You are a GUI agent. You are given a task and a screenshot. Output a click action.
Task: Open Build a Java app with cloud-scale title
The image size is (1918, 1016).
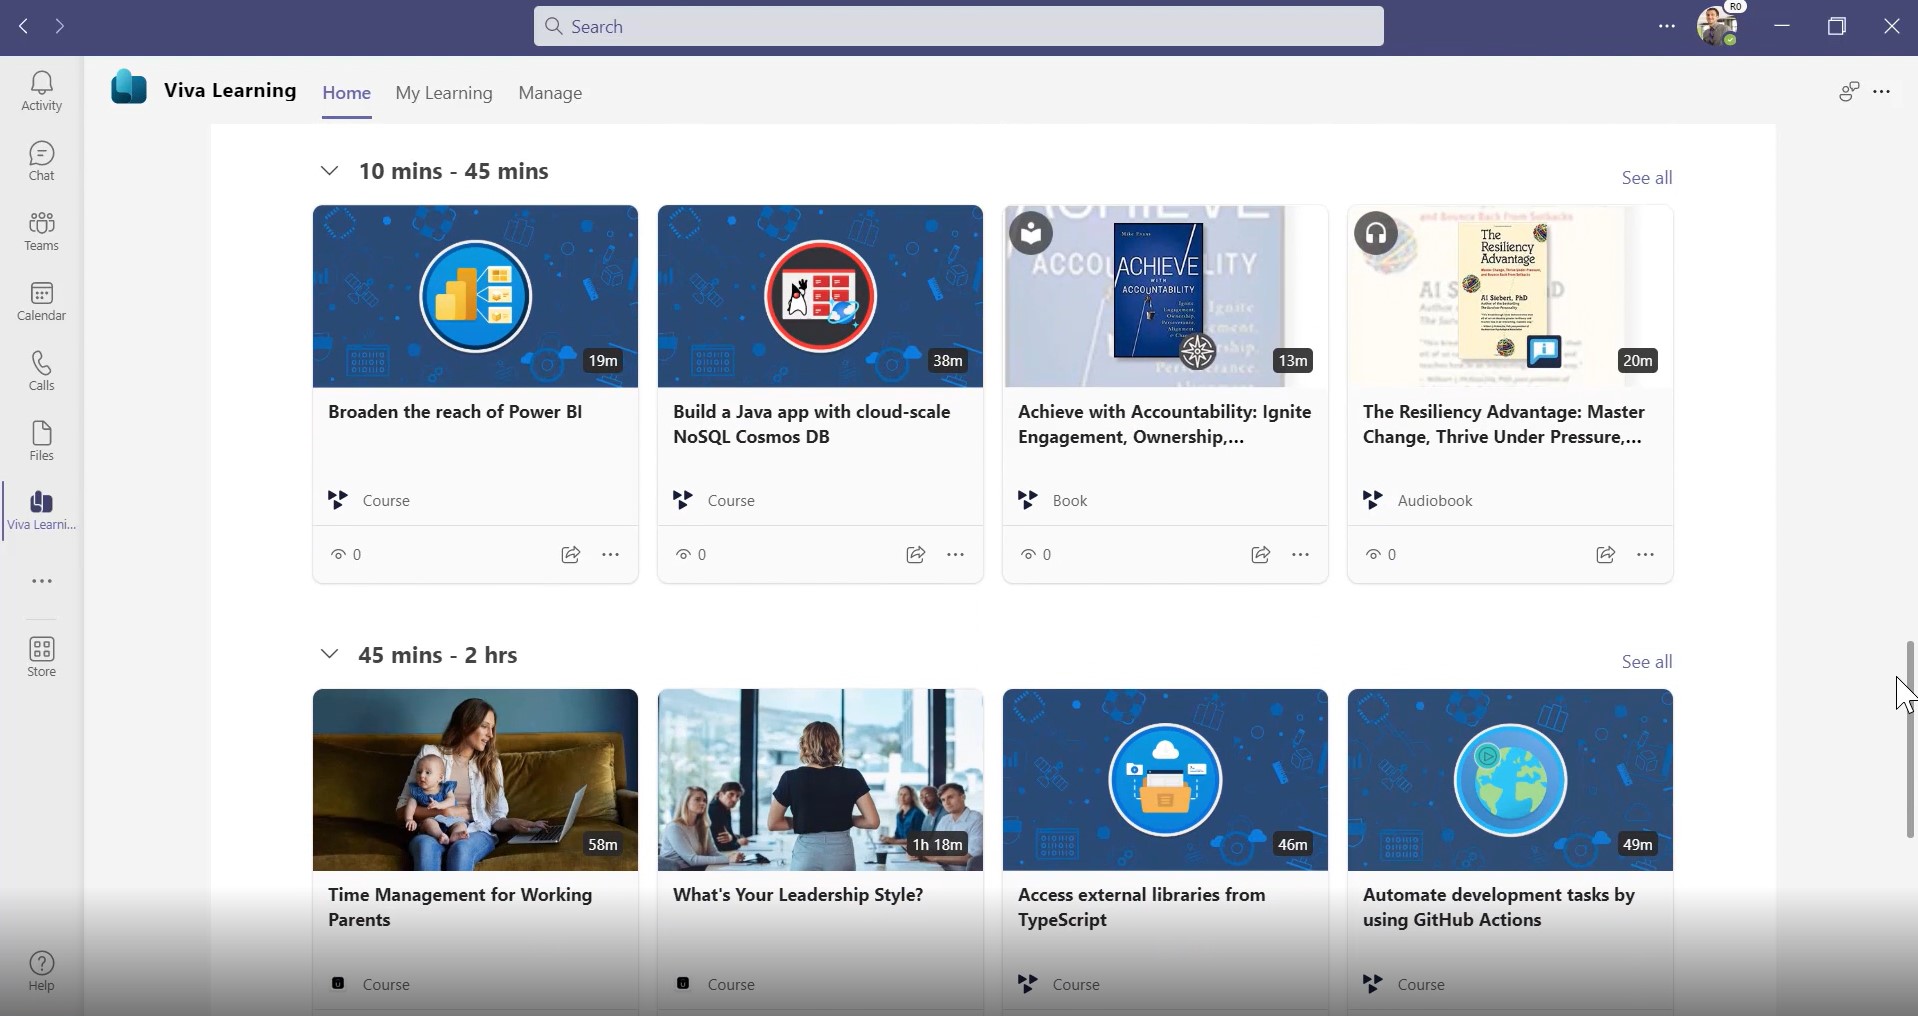pyautogui.click(x=812, y=424)
